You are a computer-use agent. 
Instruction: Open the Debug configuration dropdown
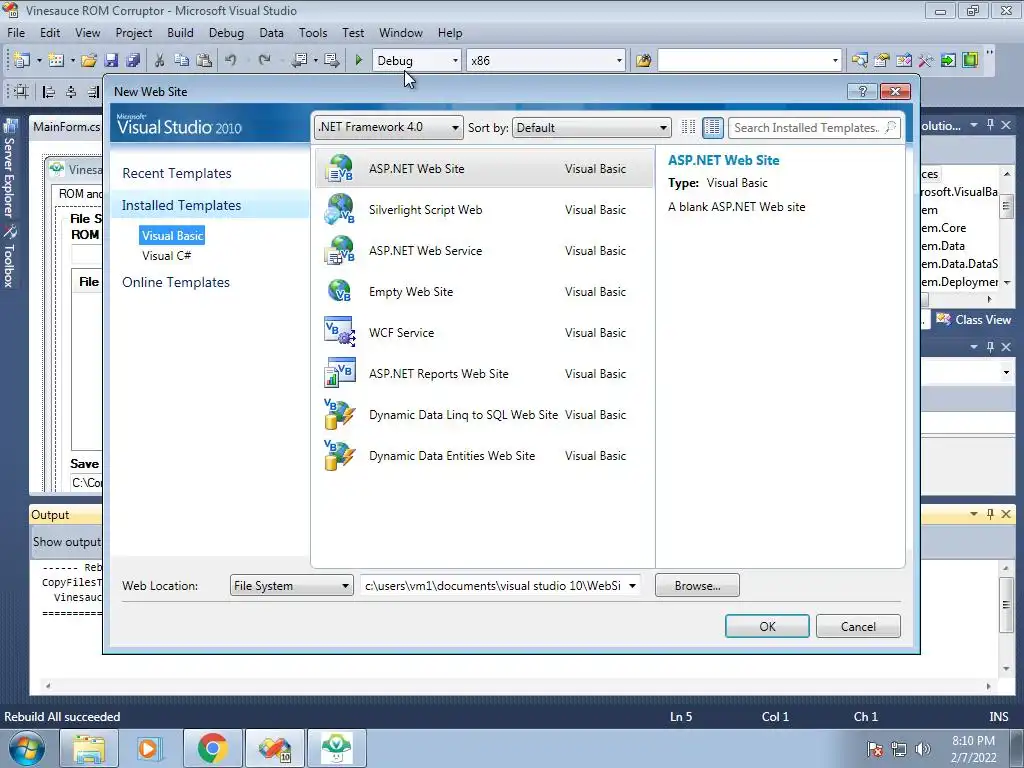[x=455, y=61]
